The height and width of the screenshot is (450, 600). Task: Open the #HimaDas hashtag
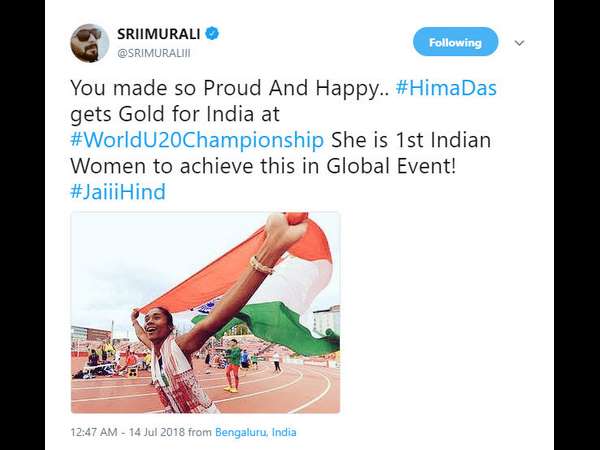[x=446, y=88]
